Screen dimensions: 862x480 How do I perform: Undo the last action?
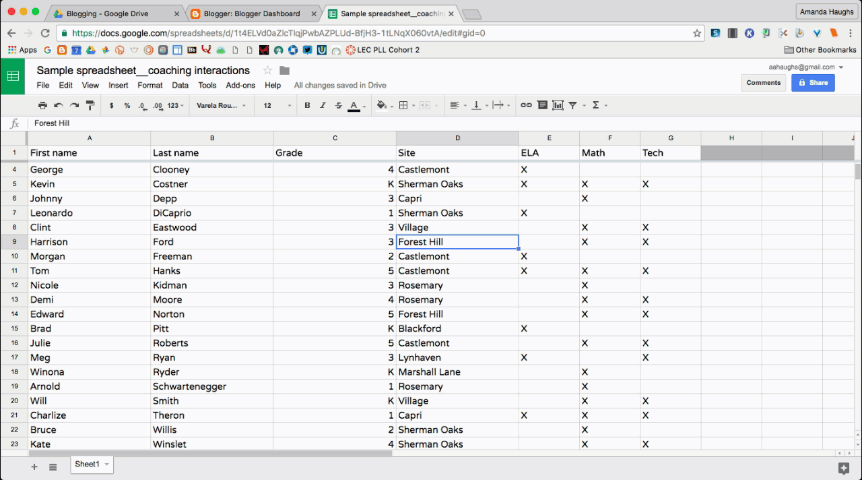pos(58,105)
